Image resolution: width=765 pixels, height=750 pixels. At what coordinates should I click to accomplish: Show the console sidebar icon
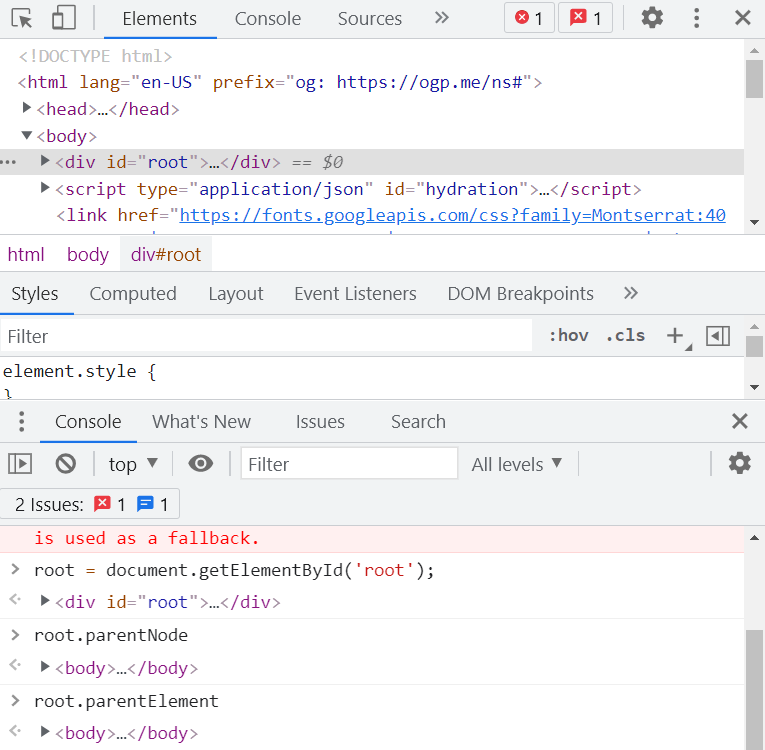click(20, 464)
